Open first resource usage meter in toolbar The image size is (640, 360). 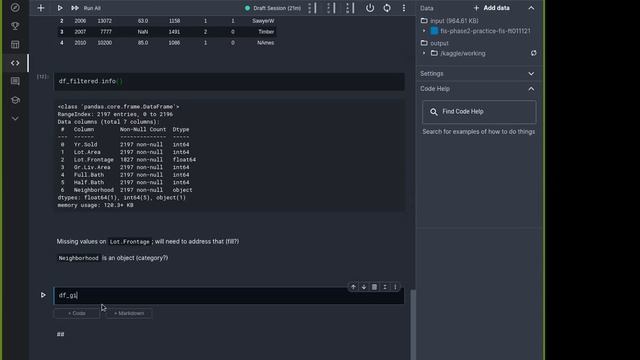[x=312, y=8]
